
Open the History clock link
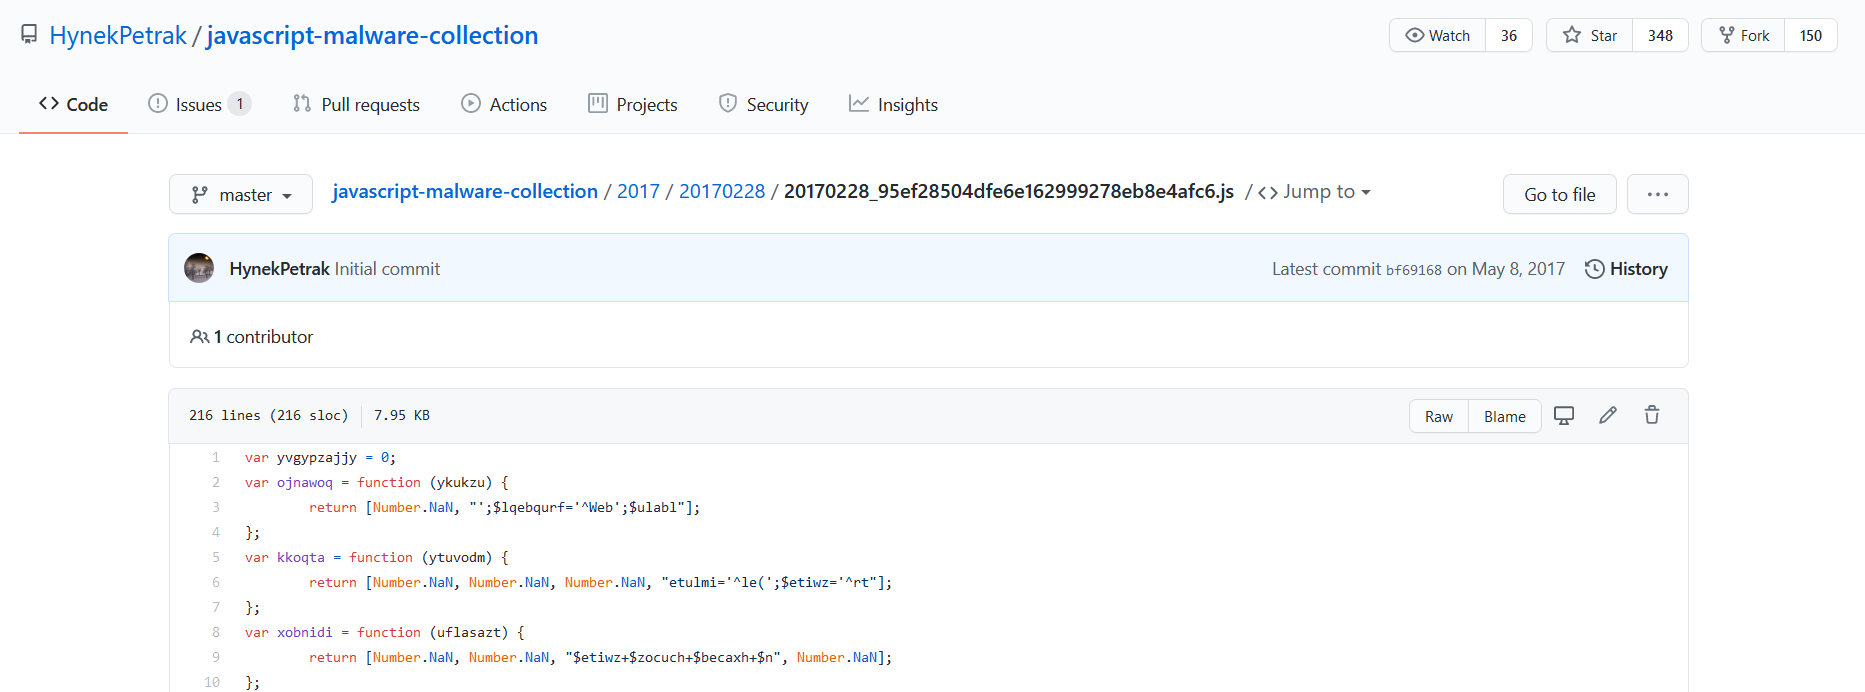point(1626,269)
